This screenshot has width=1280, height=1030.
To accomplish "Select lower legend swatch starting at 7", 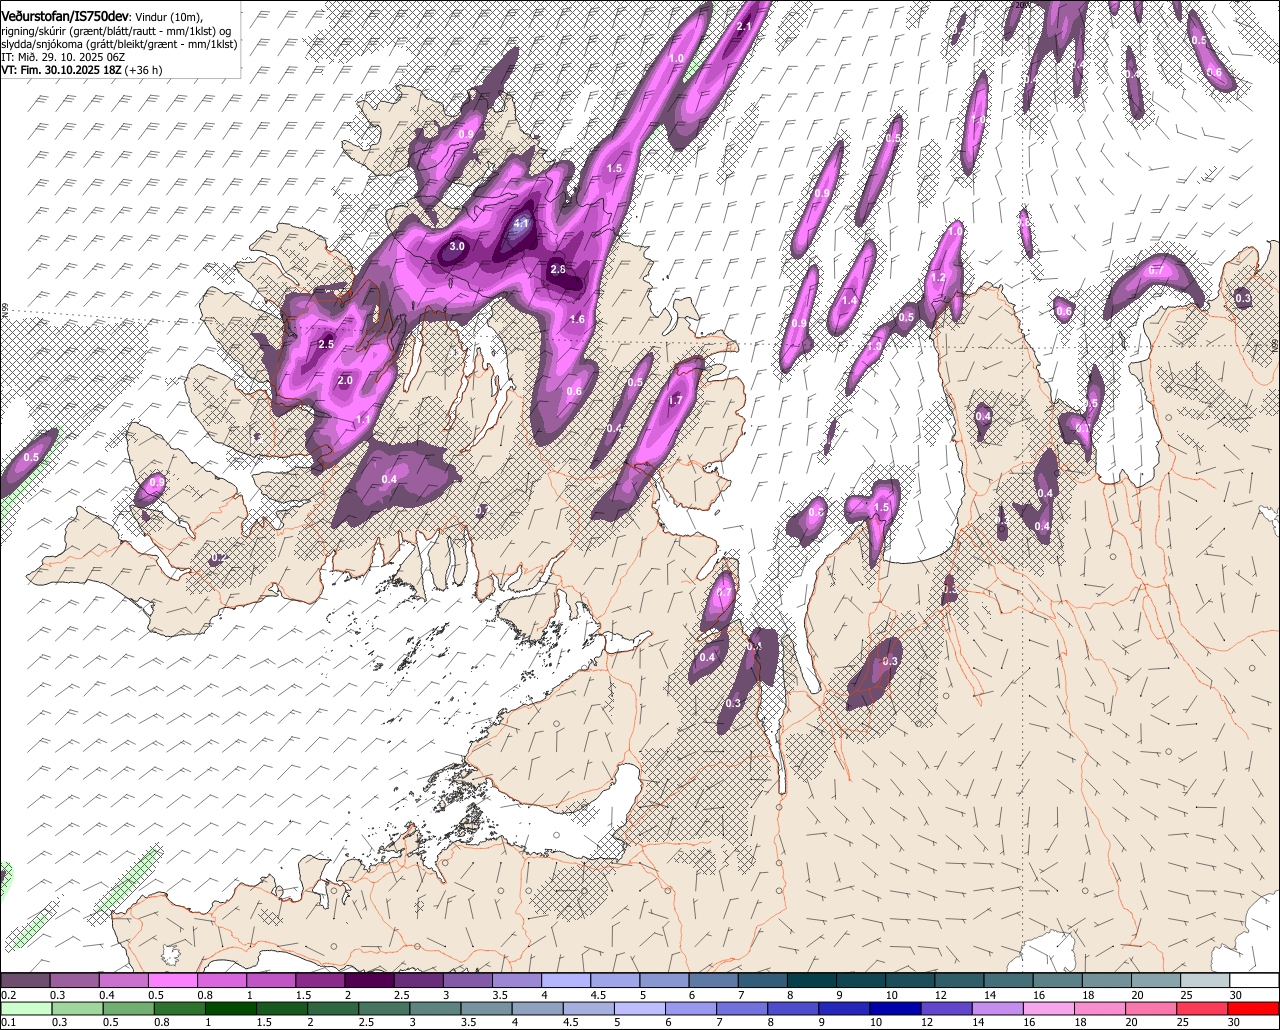I will coord(741,1008).
